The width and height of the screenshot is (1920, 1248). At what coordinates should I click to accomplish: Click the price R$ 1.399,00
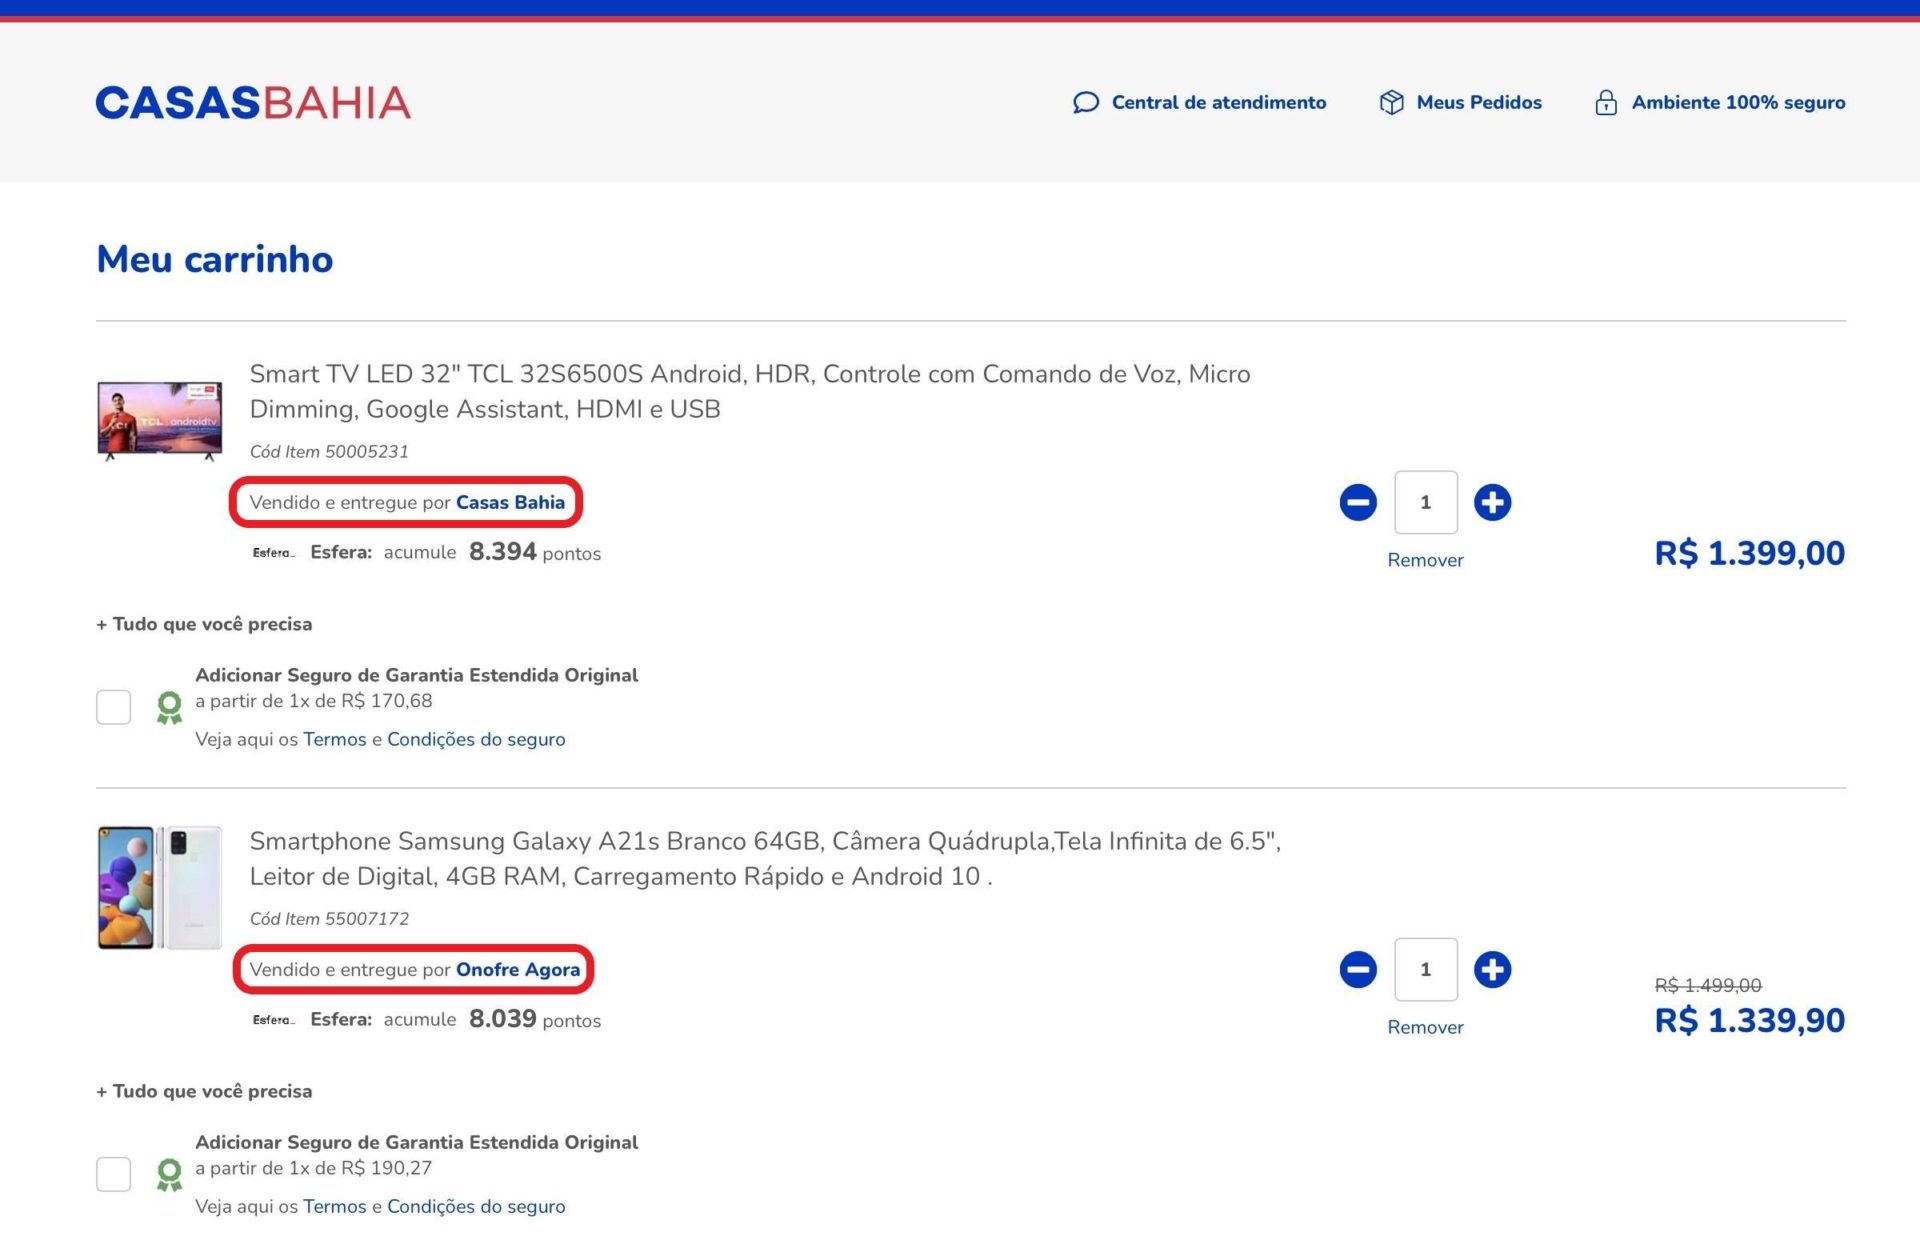point(1749,553)
